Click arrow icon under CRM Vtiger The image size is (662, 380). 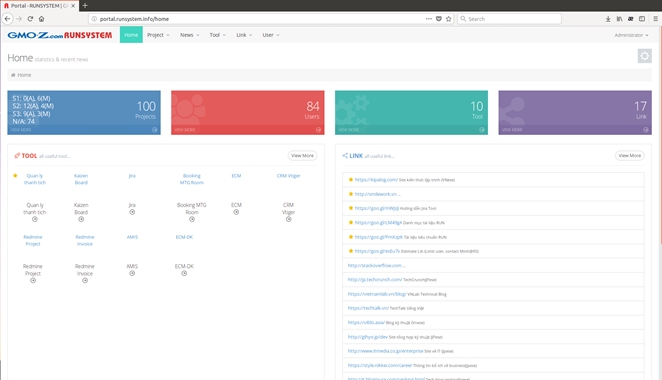pyautogui.click(x=288, y=219)
